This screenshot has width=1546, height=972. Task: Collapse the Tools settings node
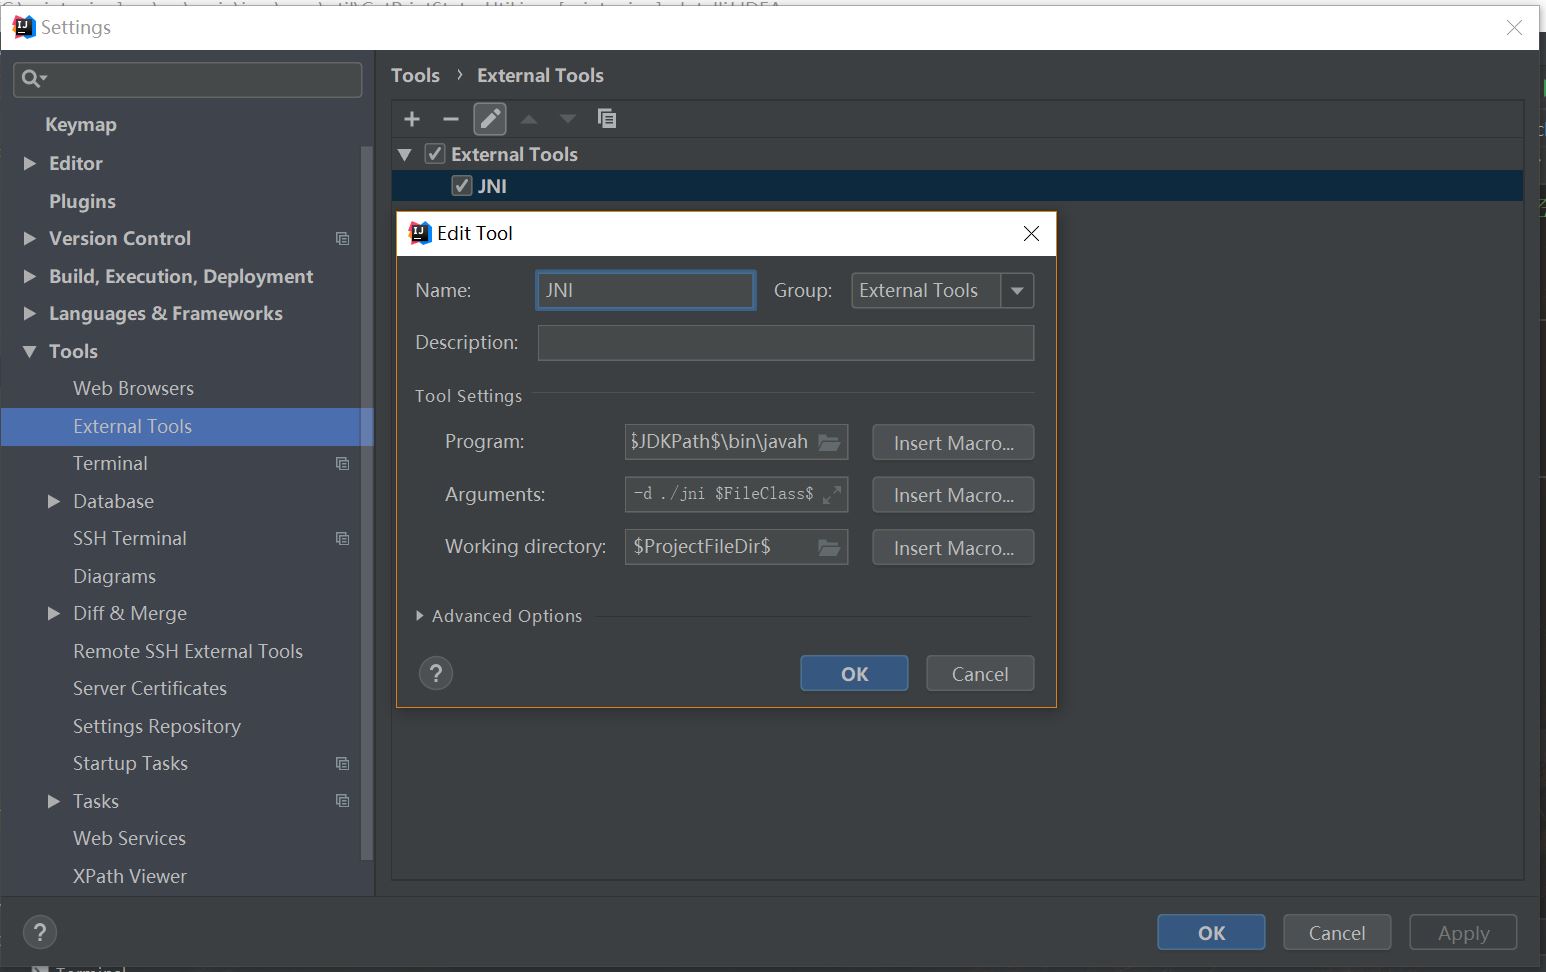click(x=30, y=351)
